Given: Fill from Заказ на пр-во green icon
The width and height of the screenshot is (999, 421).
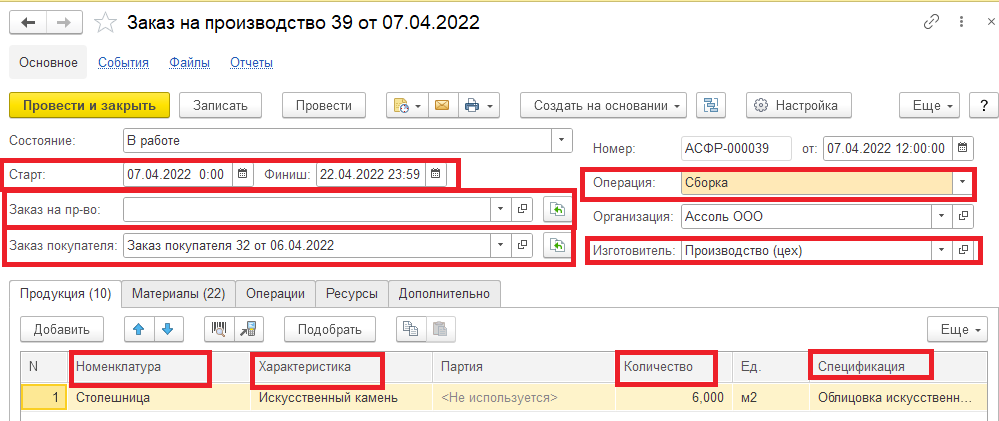Looking at the screenshot, I should 556,209.
